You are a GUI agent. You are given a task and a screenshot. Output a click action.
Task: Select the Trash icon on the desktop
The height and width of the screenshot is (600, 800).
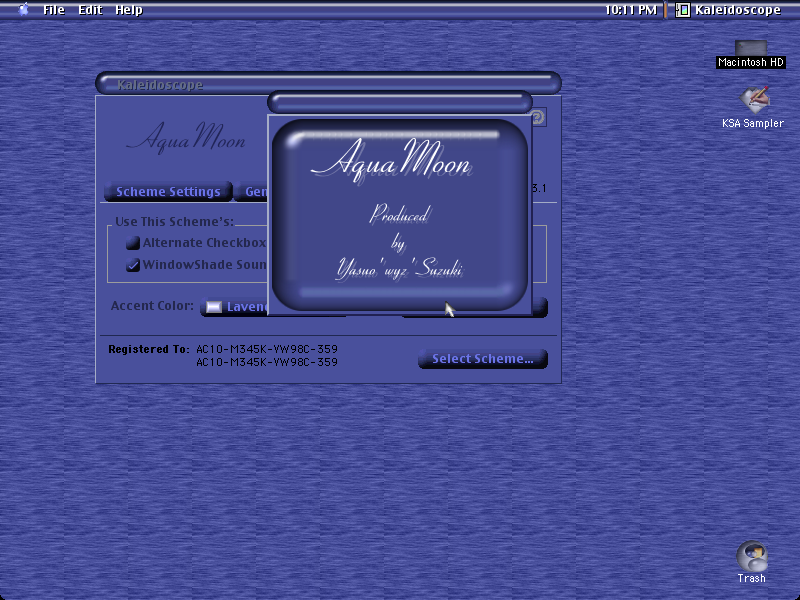(752, 562)
